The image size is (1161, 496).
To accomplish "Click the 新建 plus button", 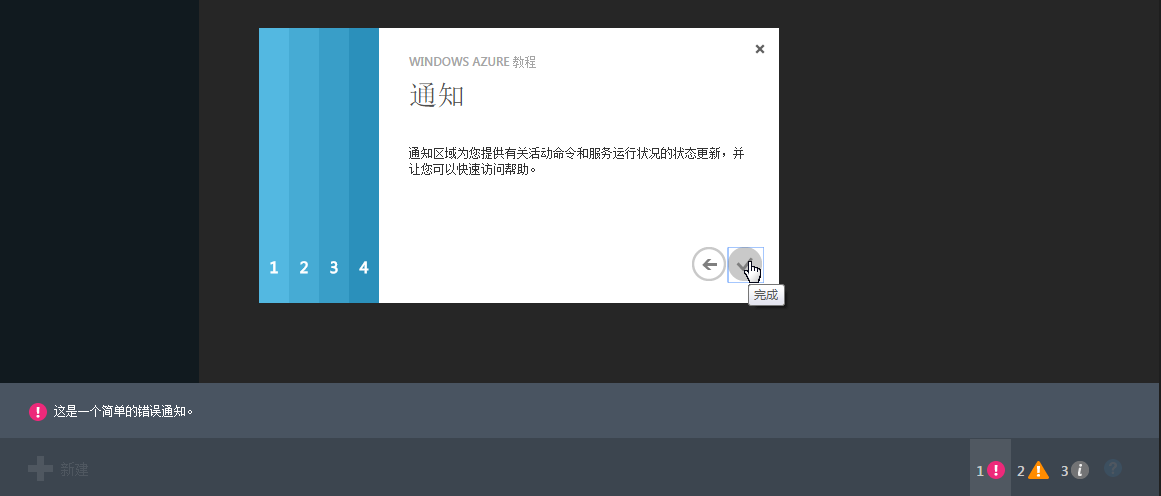I will click(58, 469).
